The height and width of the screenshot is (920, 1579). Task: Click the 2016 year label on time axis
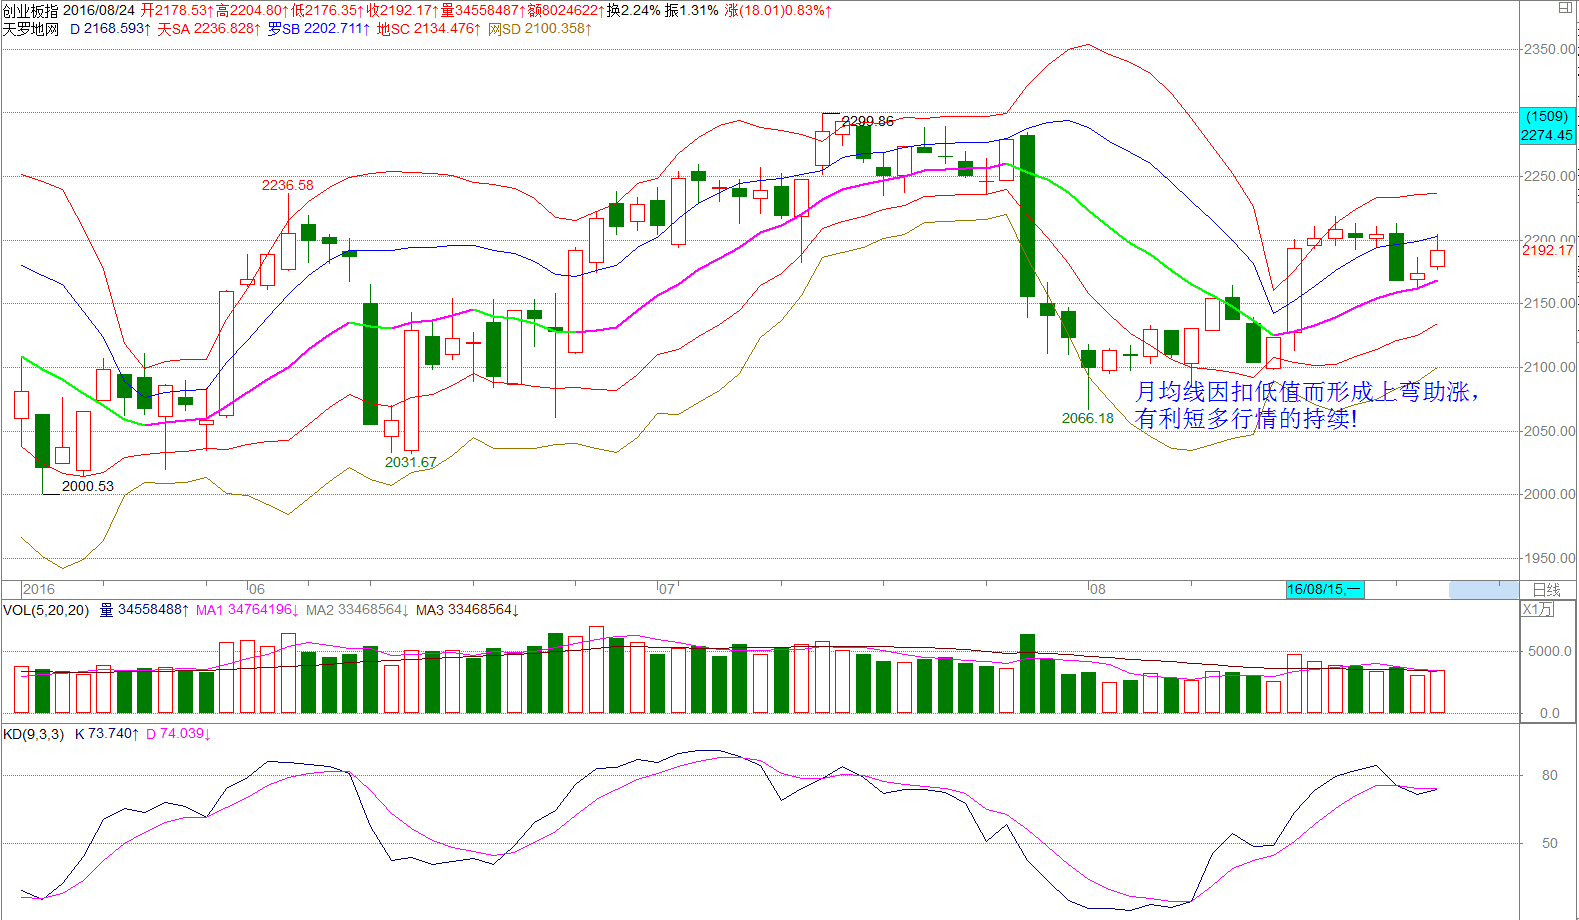coord(39,590)
